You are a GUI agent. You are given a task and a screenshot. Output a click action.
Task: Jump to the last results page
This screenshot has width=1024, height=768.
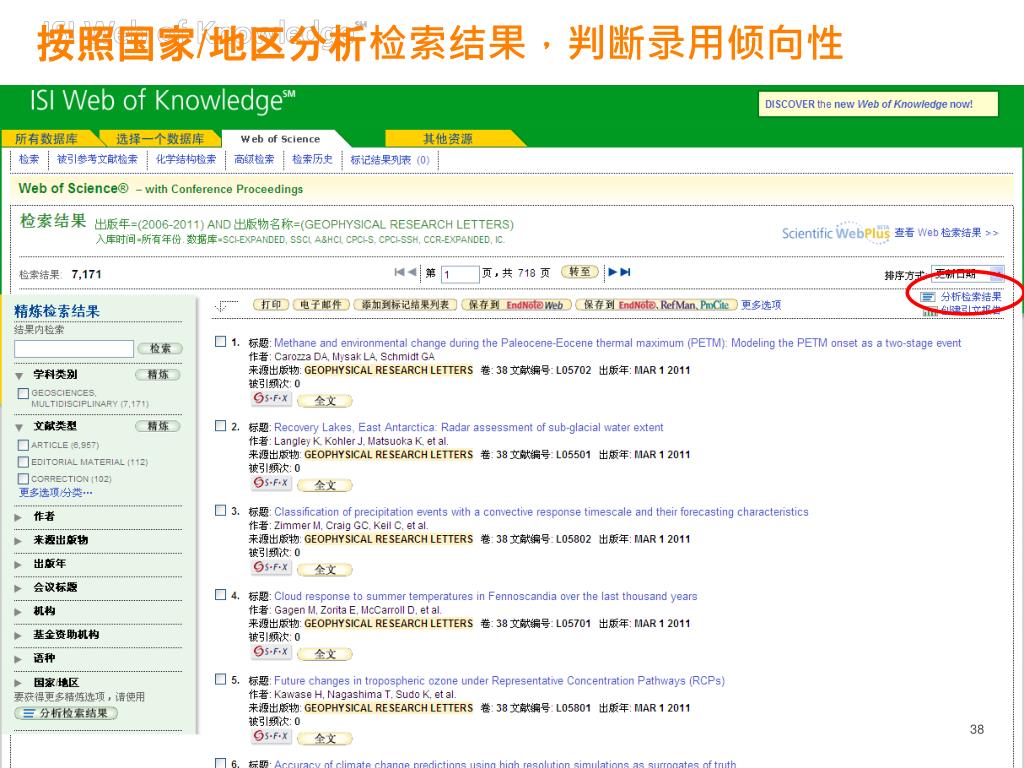coord(625,272)
